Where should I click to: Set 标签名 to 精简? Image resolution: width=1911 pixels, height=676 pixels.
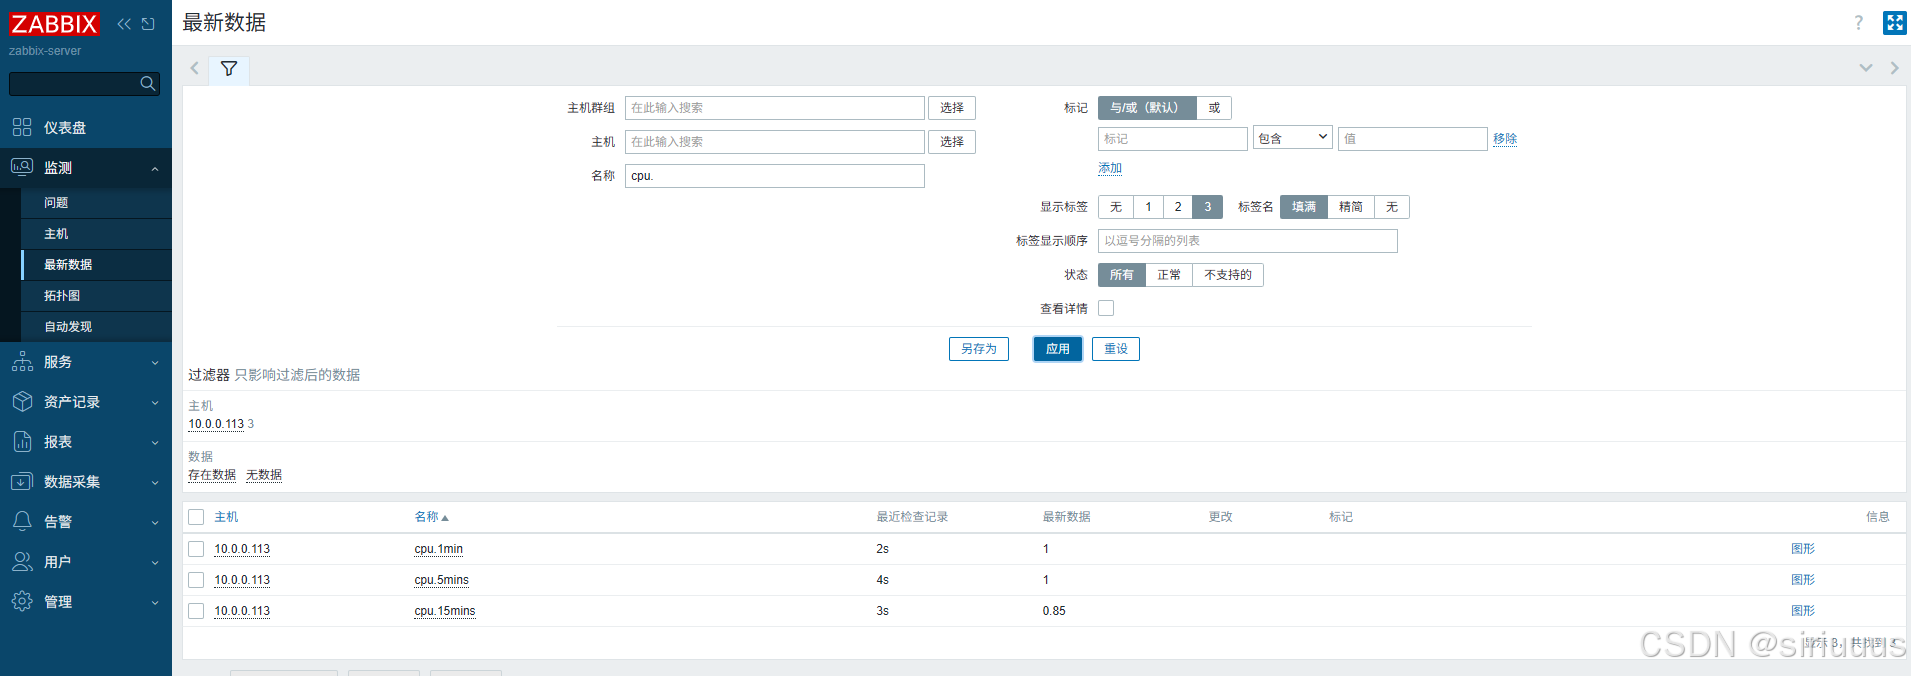[x=1351, y=207]
